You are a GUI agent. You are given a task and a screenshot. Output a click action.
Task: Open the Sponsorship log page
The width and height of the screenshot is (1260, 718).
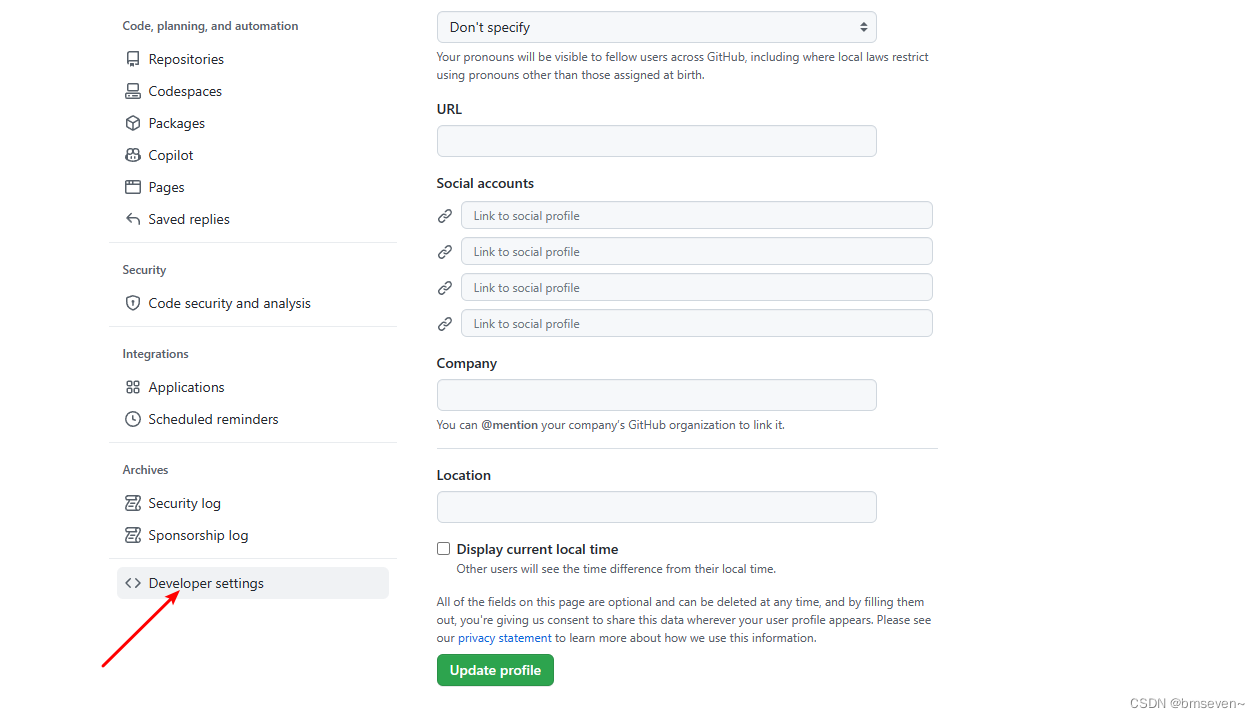(198, 535)
